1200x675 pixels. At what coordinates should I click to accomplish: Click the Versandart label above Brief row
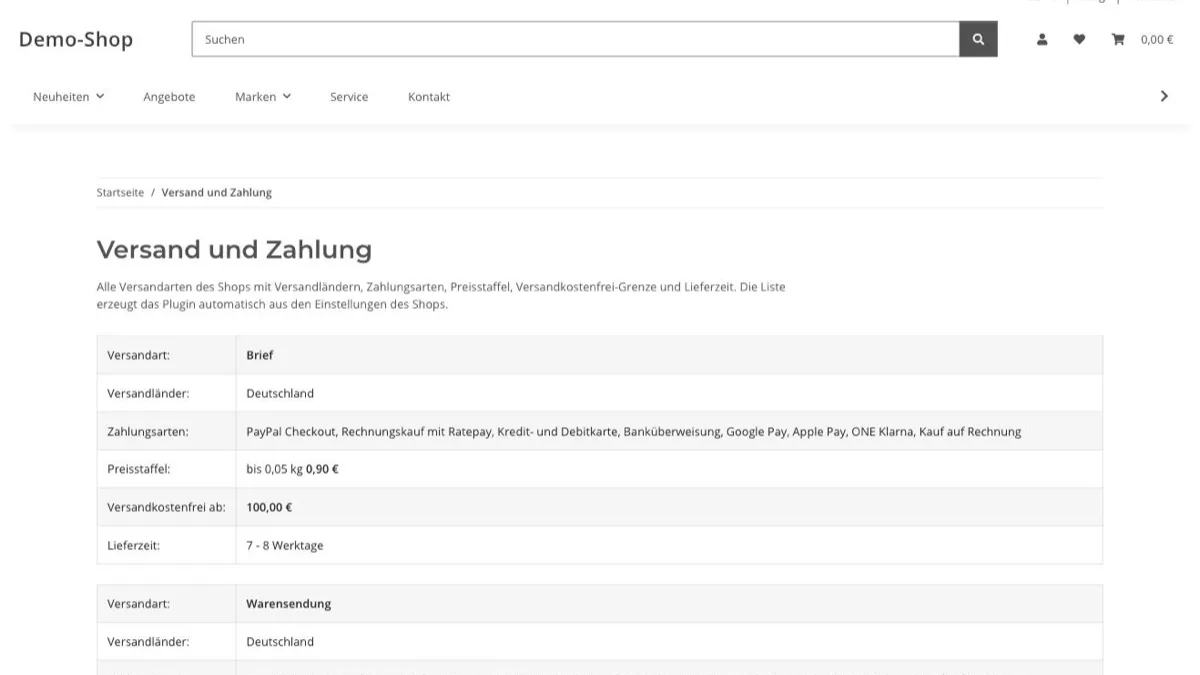[138, 355]
